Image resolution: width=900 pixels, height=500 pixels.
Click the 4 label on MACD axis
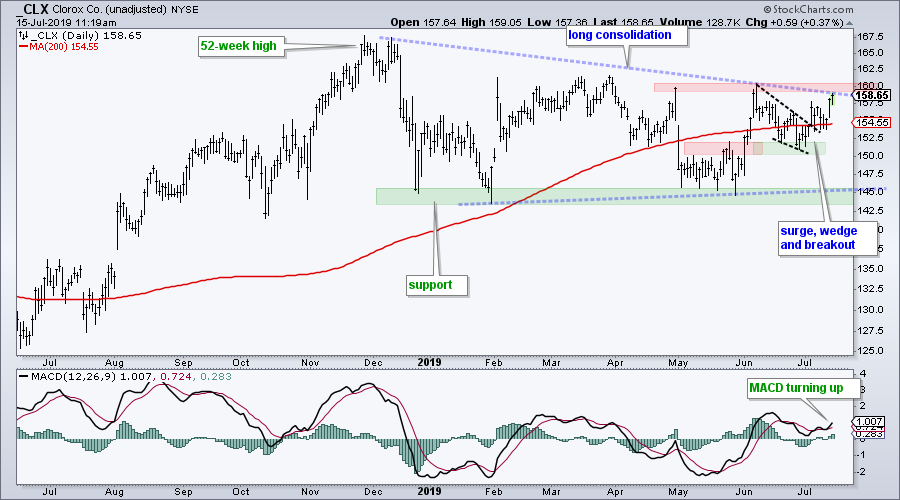pos(863,375)
